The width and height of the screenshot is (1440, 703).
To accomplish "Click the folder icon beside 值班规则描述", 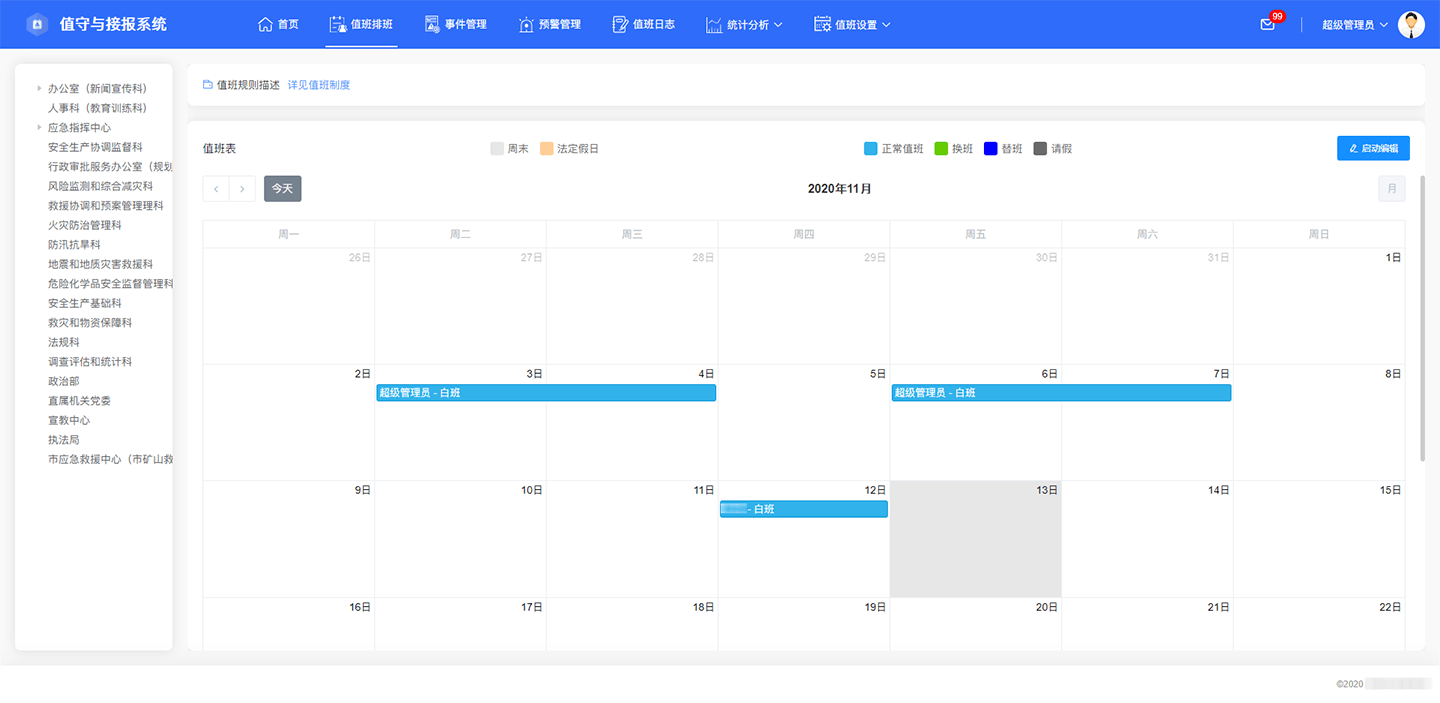I will (x=208, y=85).
